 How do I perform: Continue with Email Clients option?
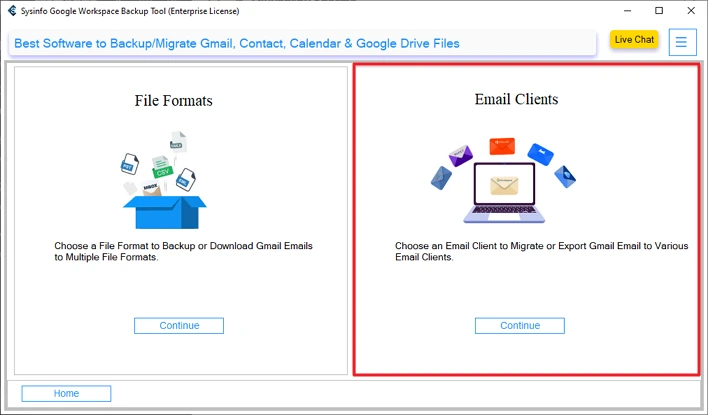(519, 326)
